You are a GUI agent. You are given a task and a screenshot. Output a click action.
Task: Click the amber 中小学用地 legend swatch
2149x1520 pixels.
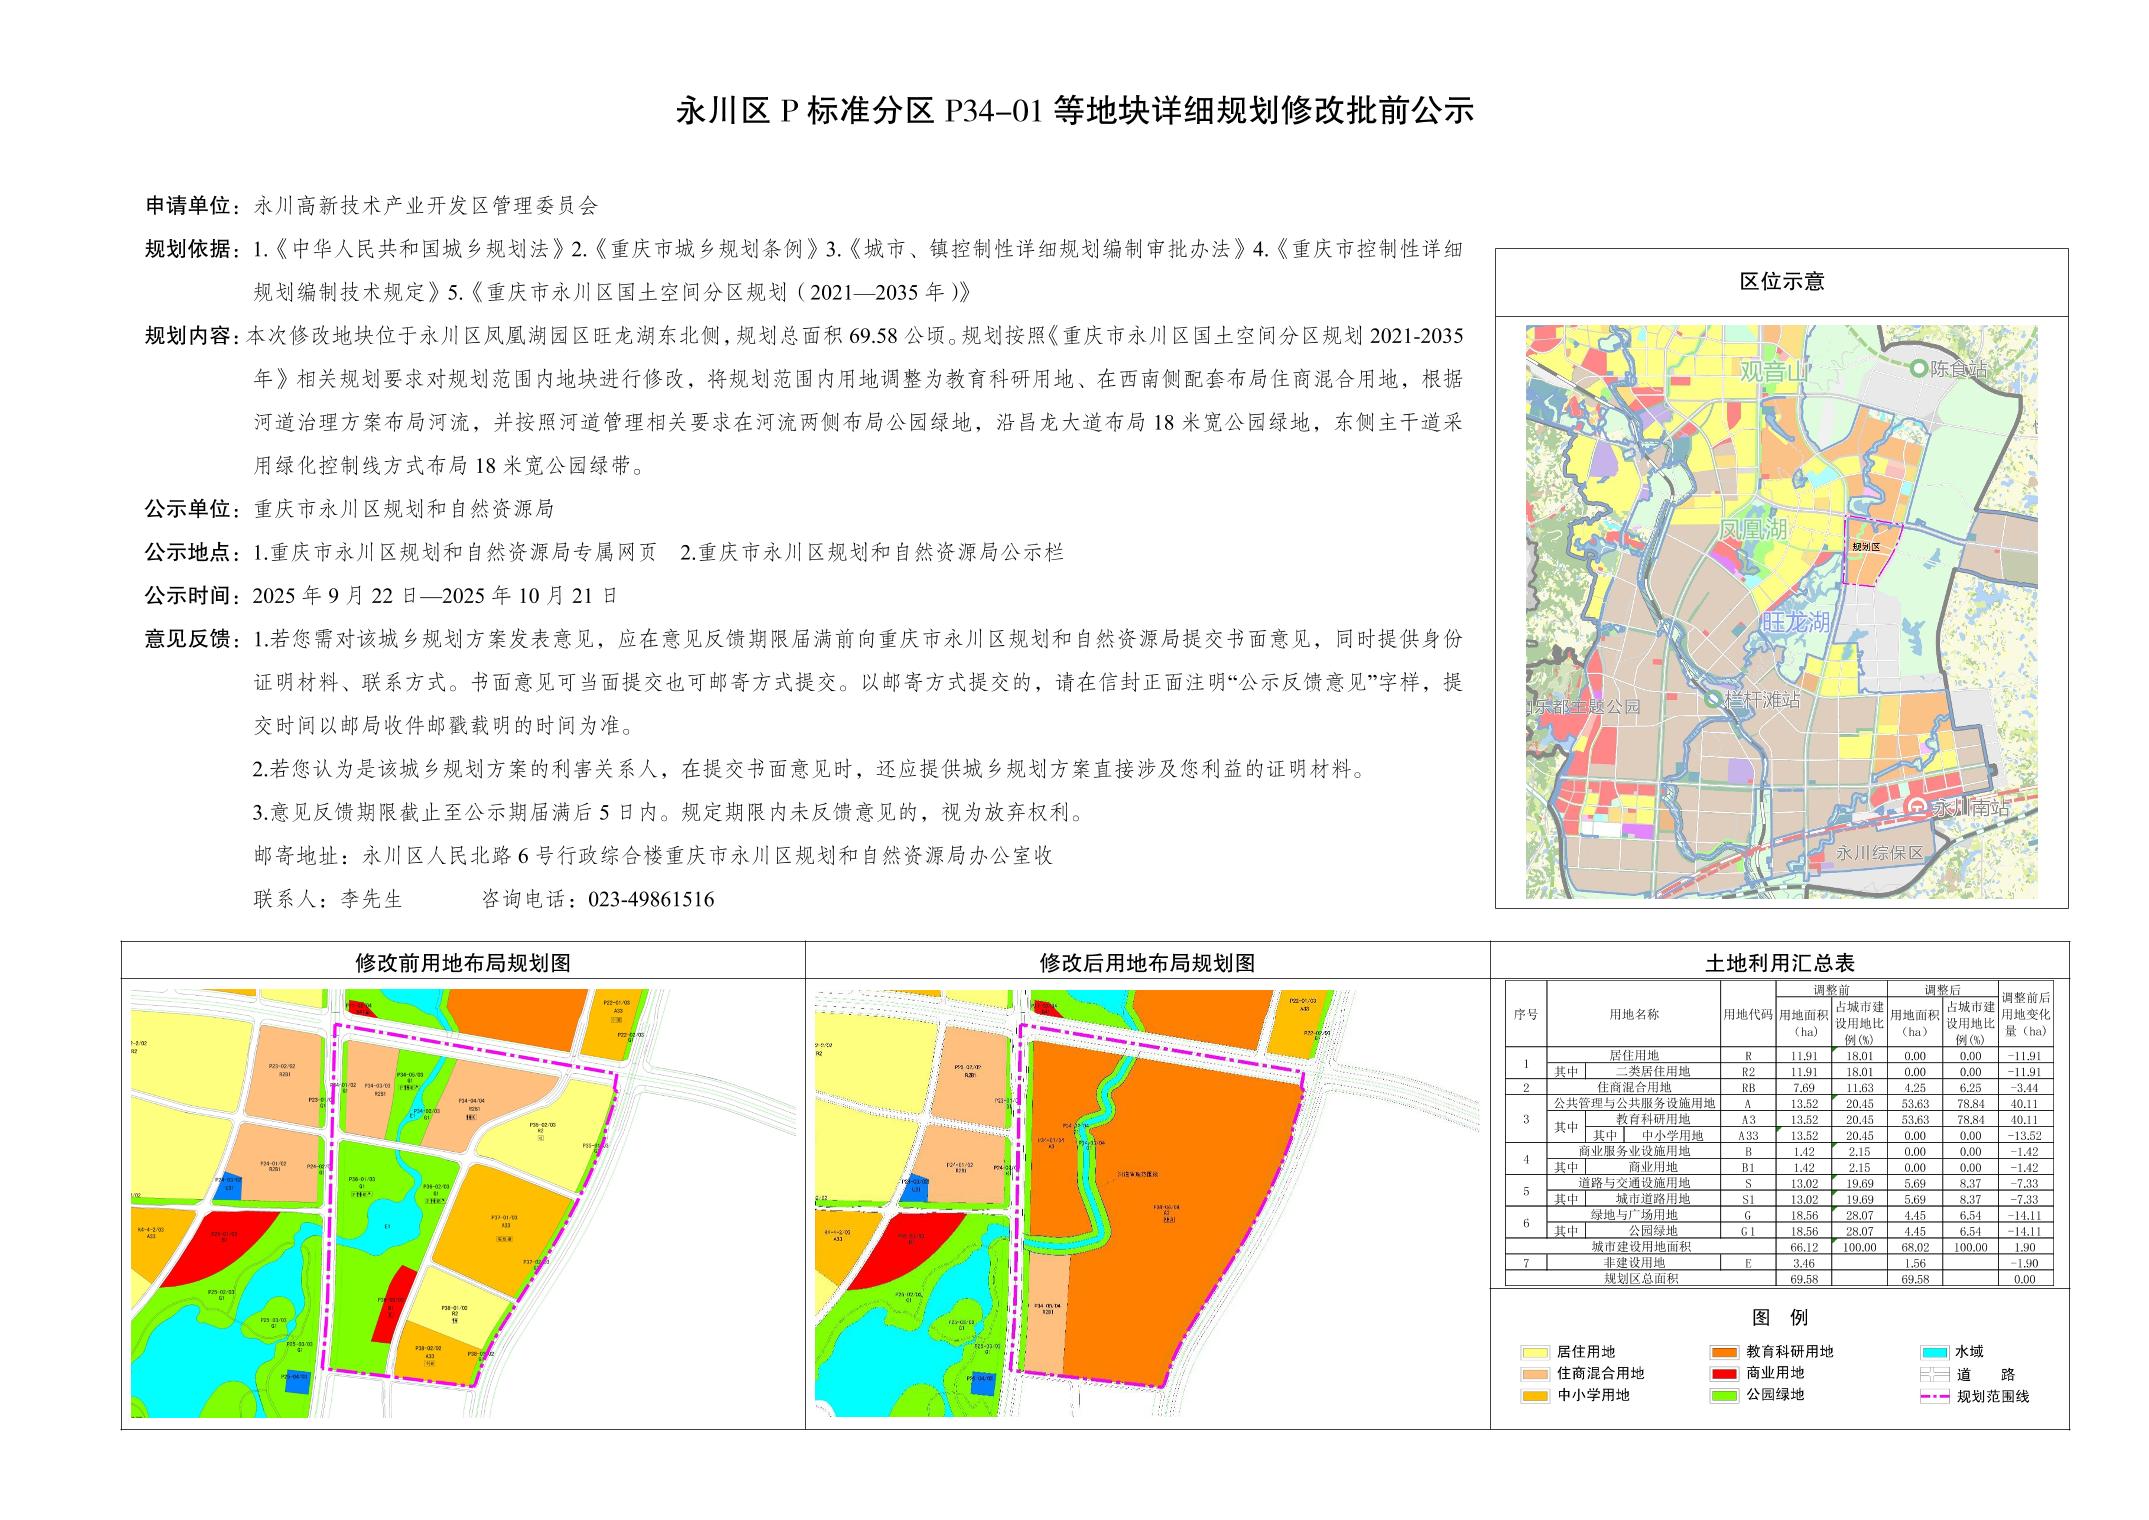coord(1535,1396)
